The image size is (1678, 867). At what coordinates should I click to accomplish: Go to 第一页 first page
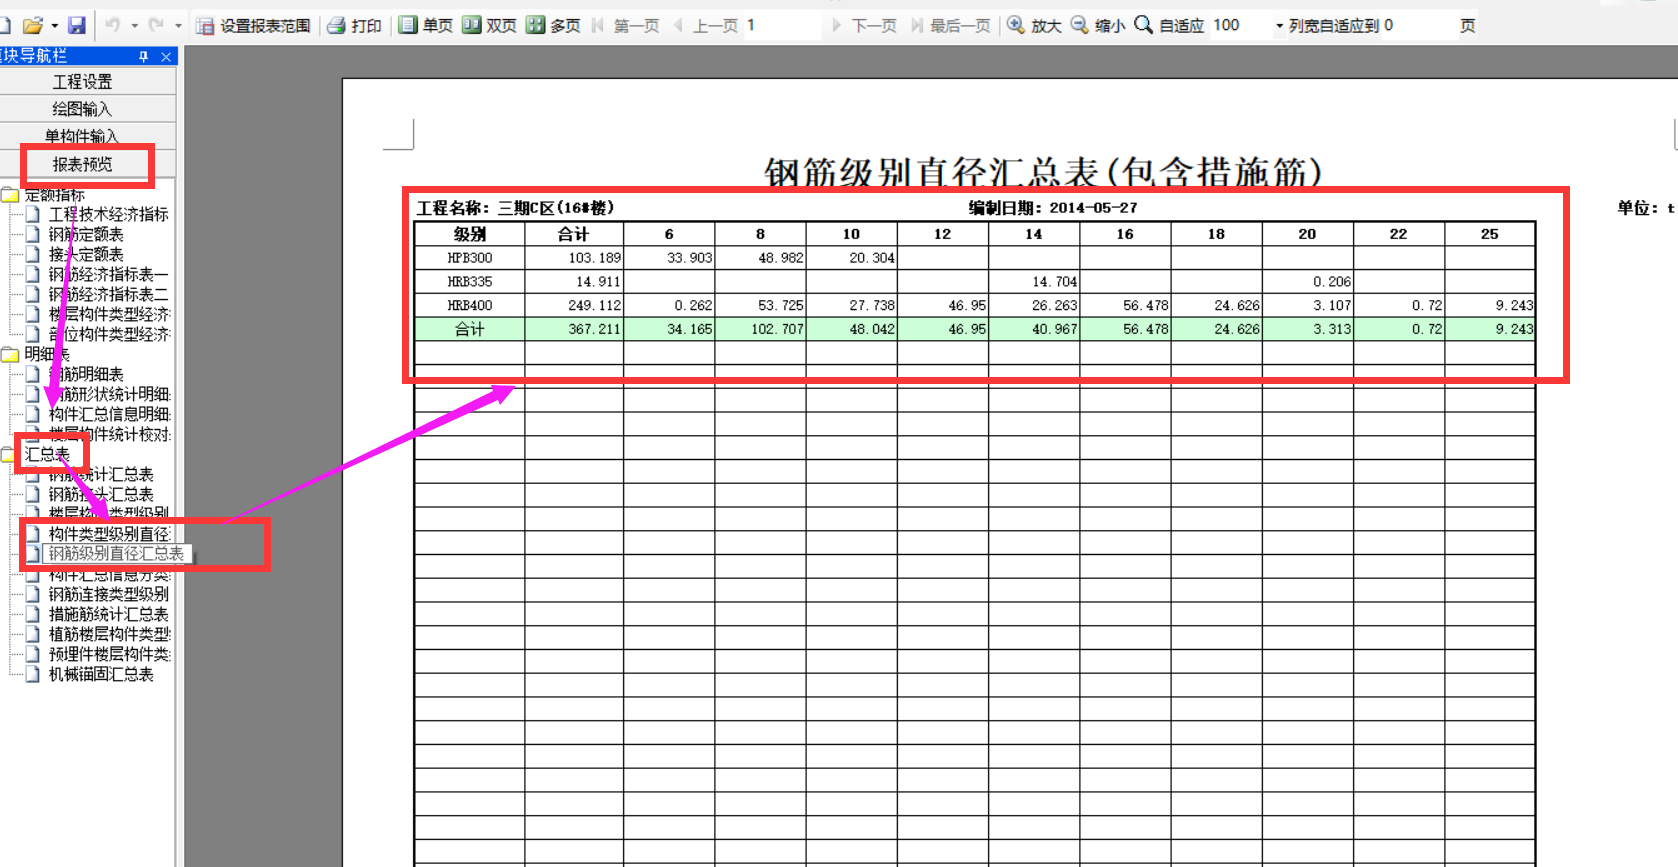[626, 25]
